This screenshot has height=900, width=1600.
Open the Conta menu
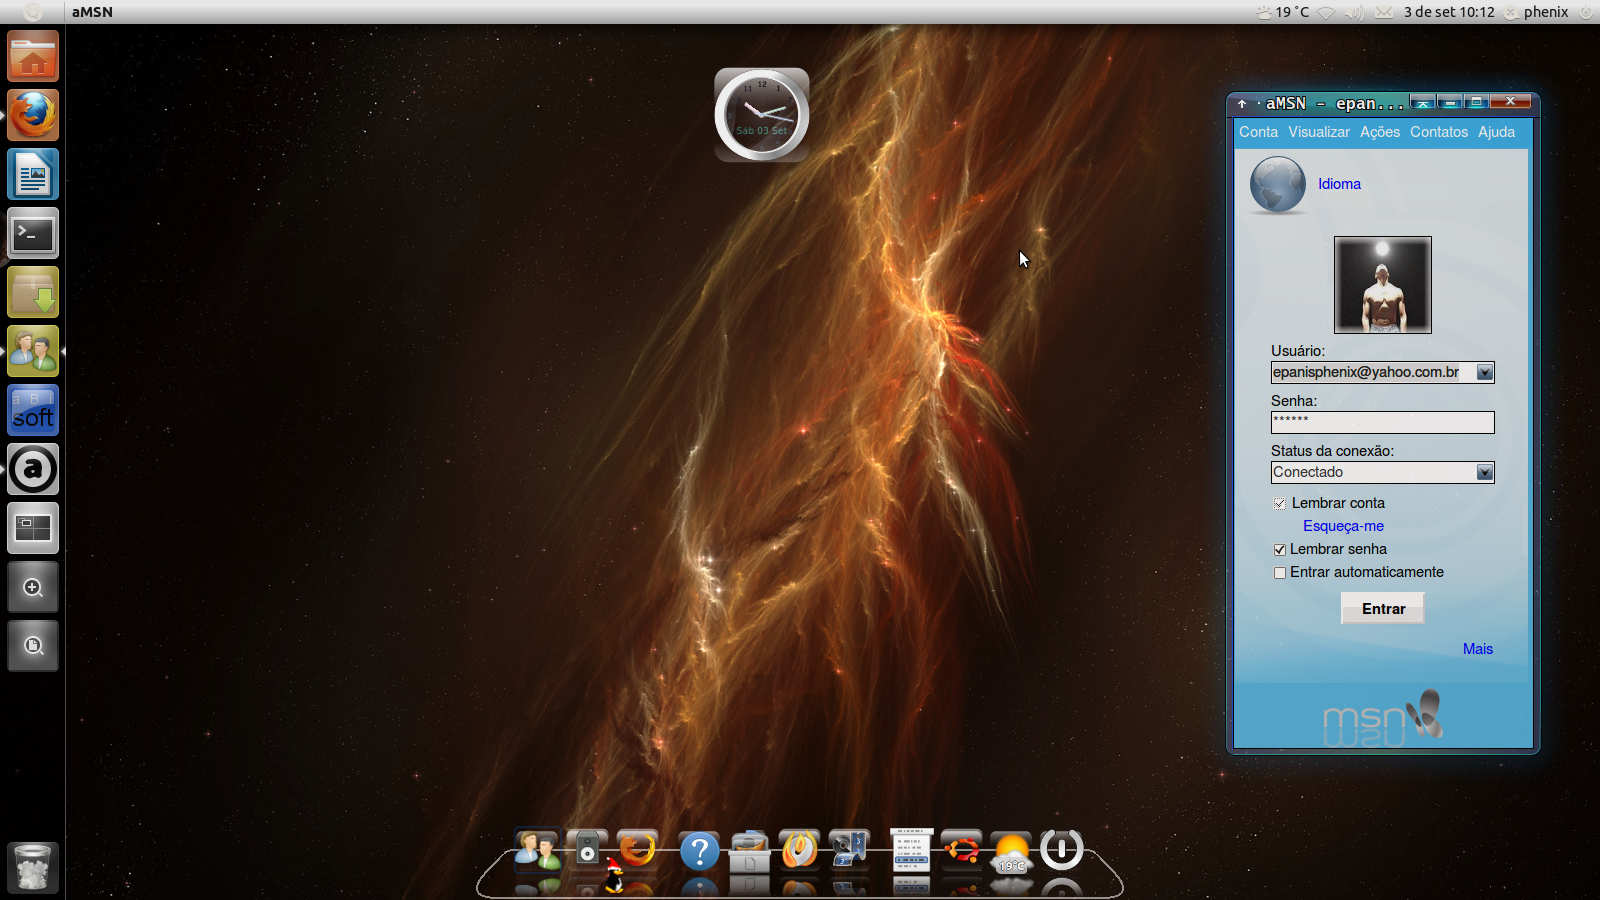[1258, 132]
